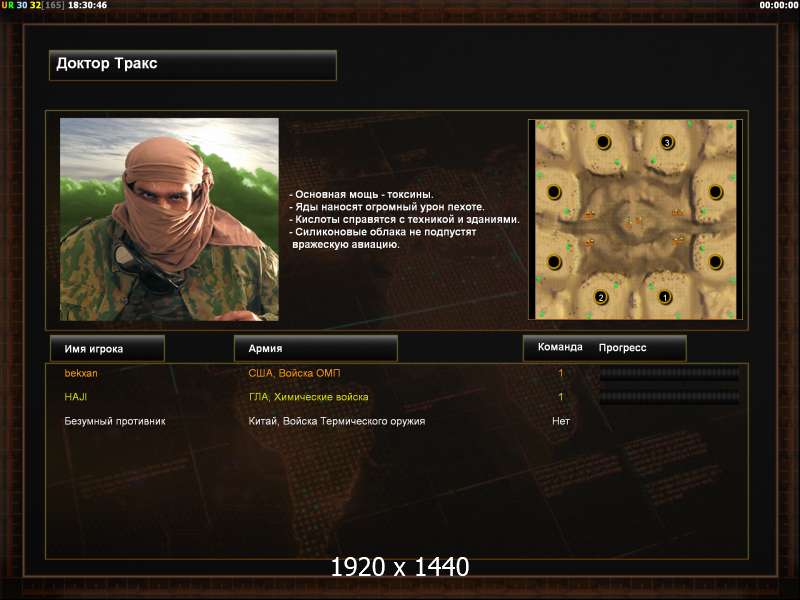Click start position 1 marker on minimap
This screenshot has height=600, width=800.
[664, 297]
